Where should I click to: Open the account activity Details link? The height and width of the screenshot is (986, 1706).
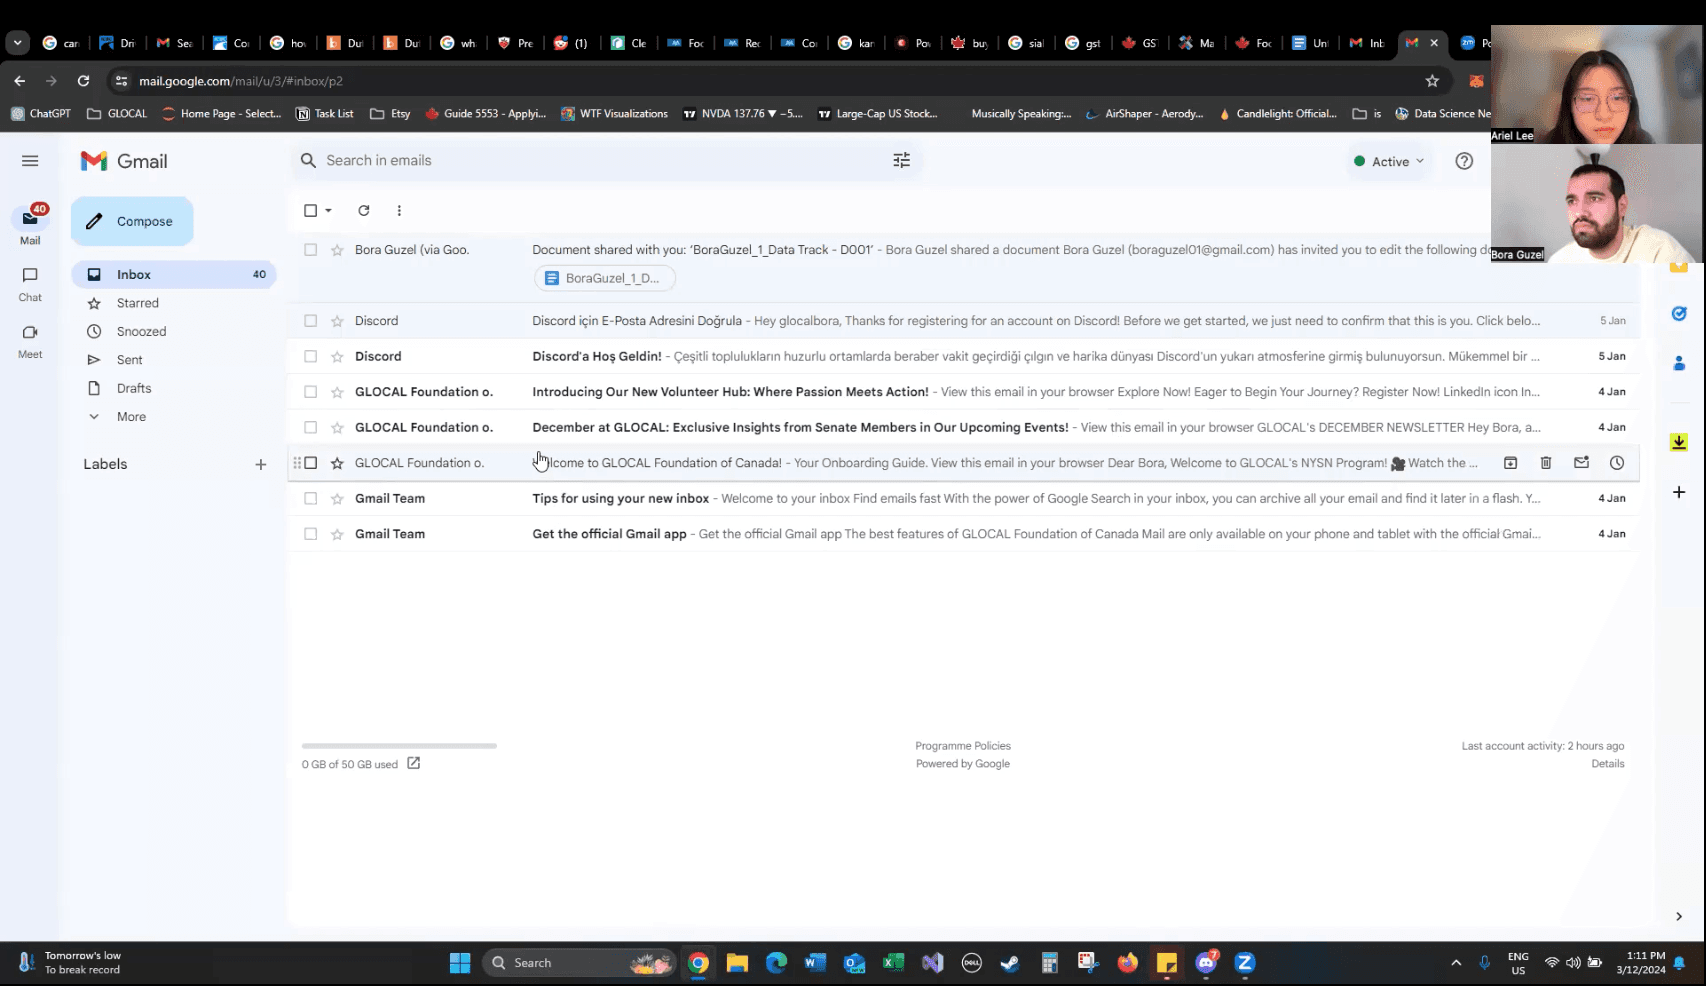(1608, 764)
